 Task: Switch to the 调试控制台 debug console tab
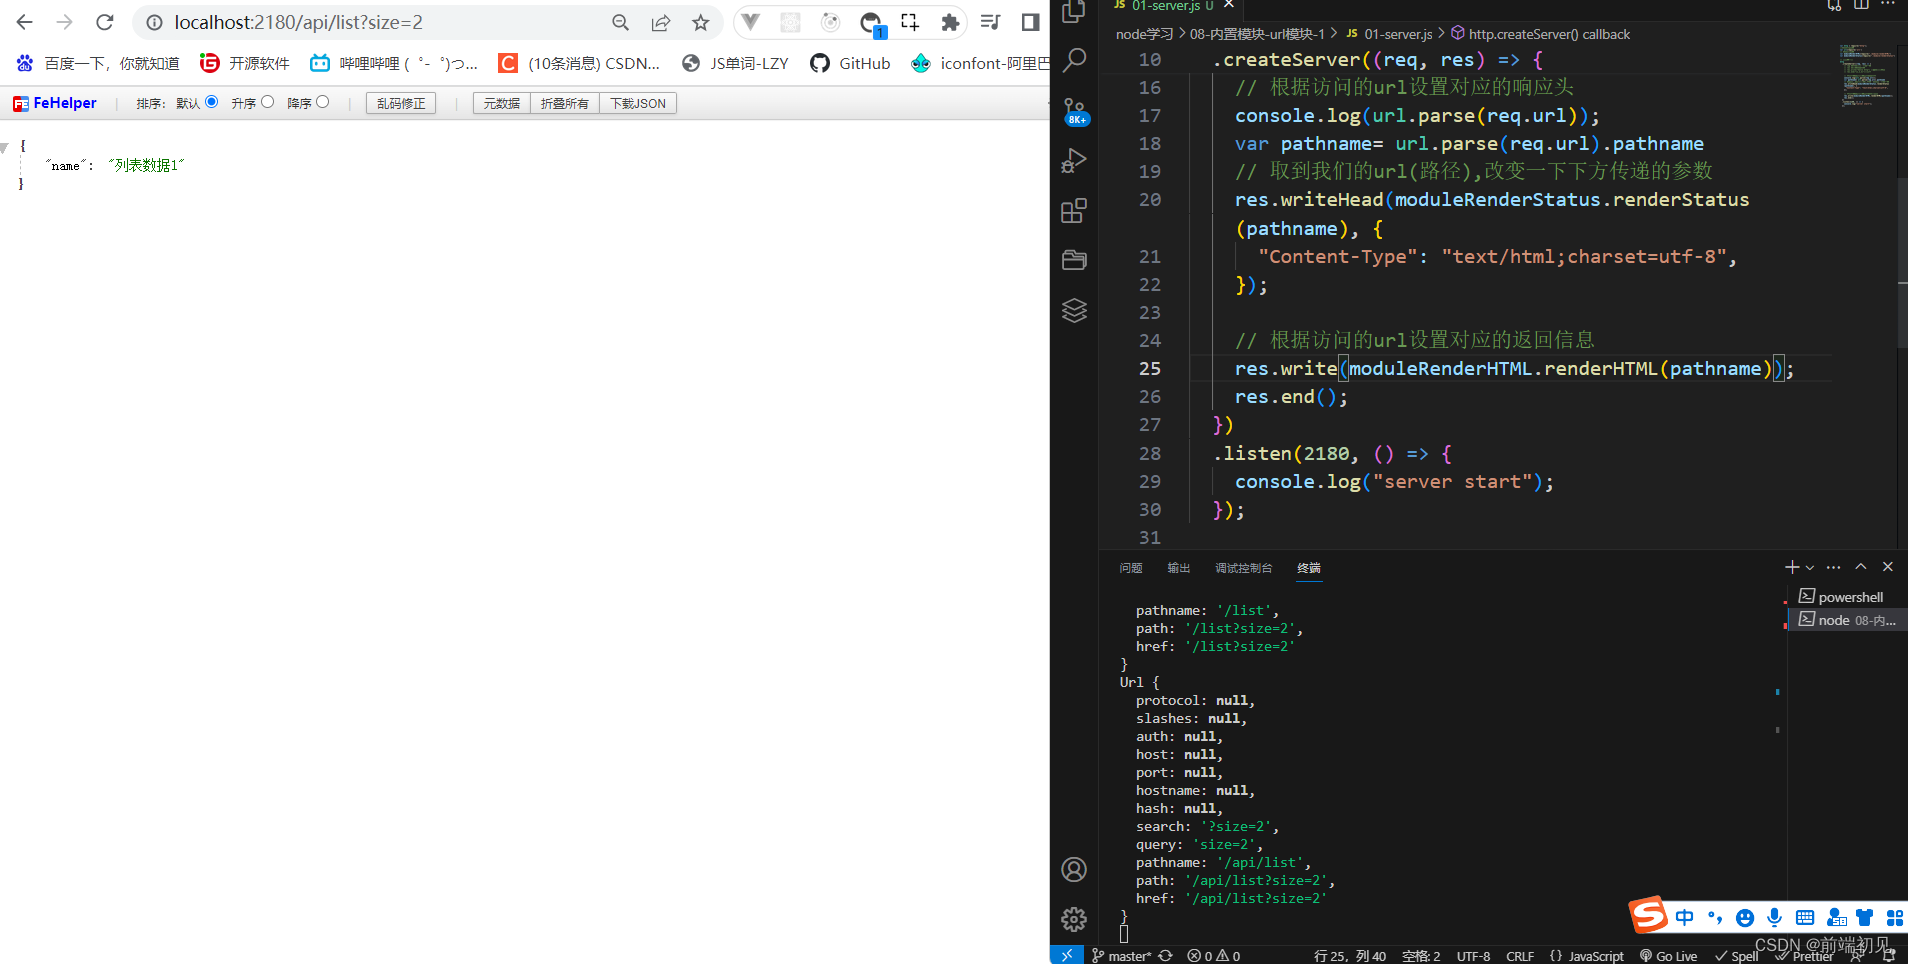[x=1244, y=568]
